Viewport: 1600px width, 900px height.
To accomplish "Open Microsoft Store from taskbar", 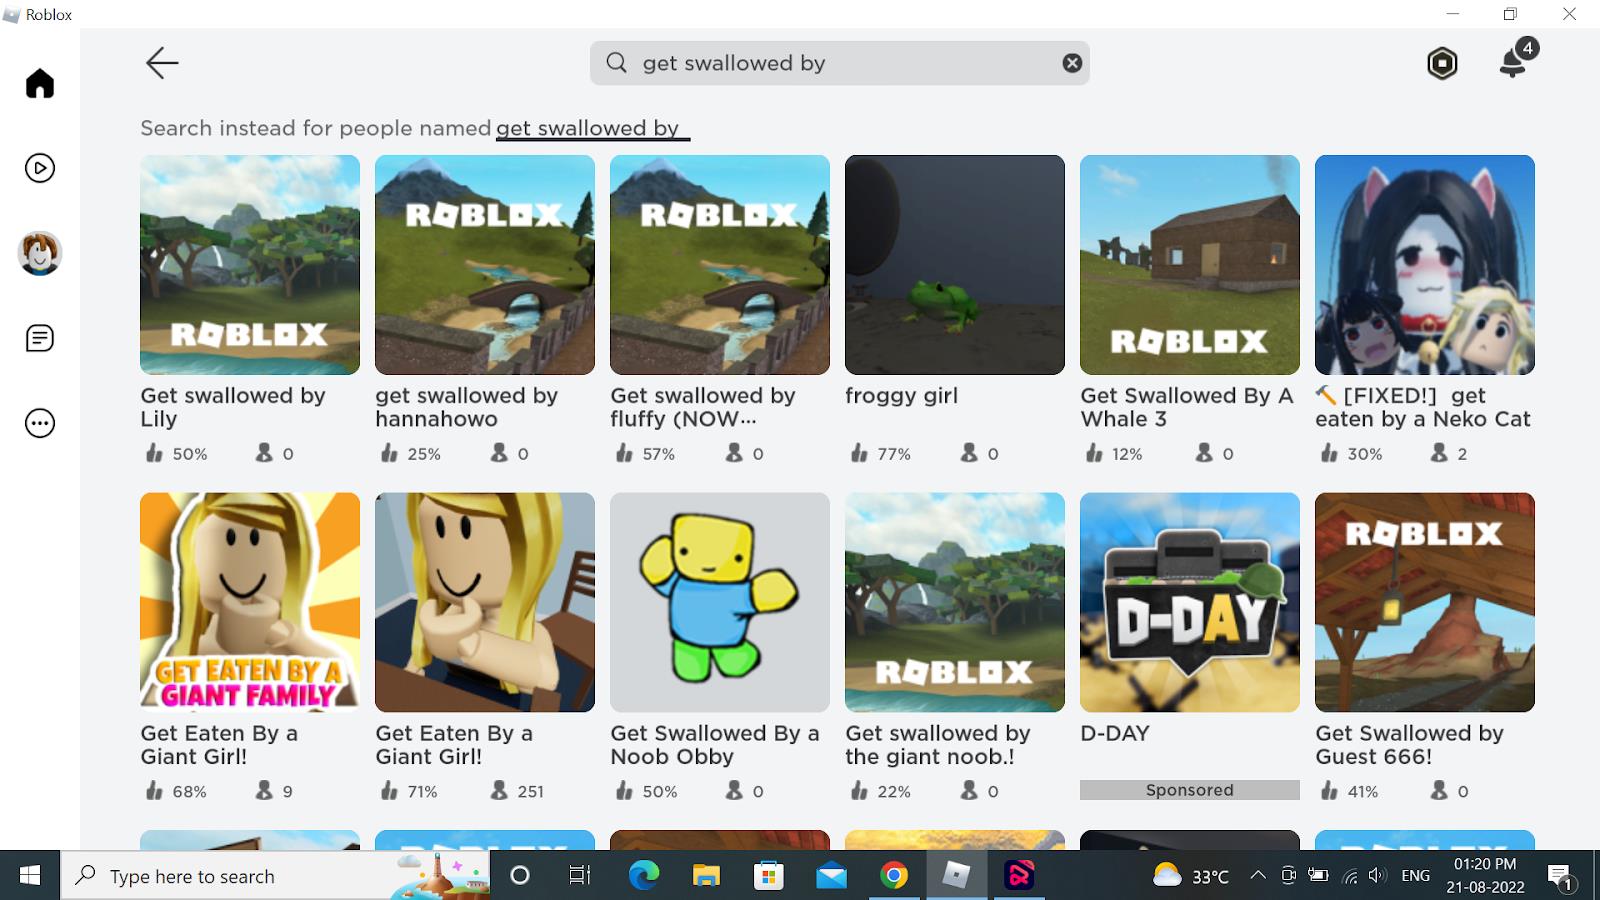I will click(768, 876).
